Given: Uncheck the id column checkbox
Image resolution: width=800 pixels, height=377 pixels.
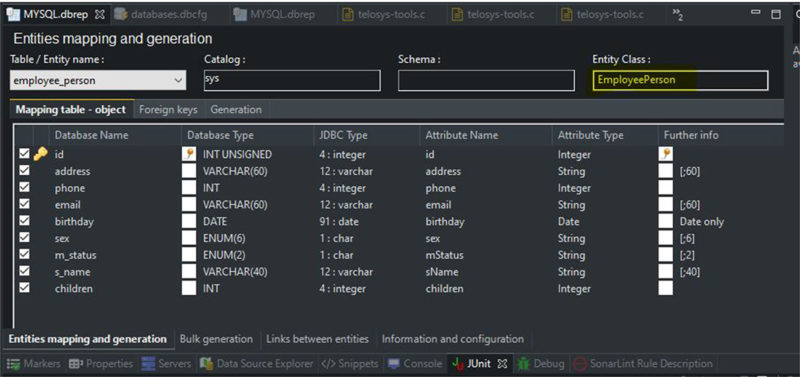Looking at the screenshot, I should click(x=24, y=154).
